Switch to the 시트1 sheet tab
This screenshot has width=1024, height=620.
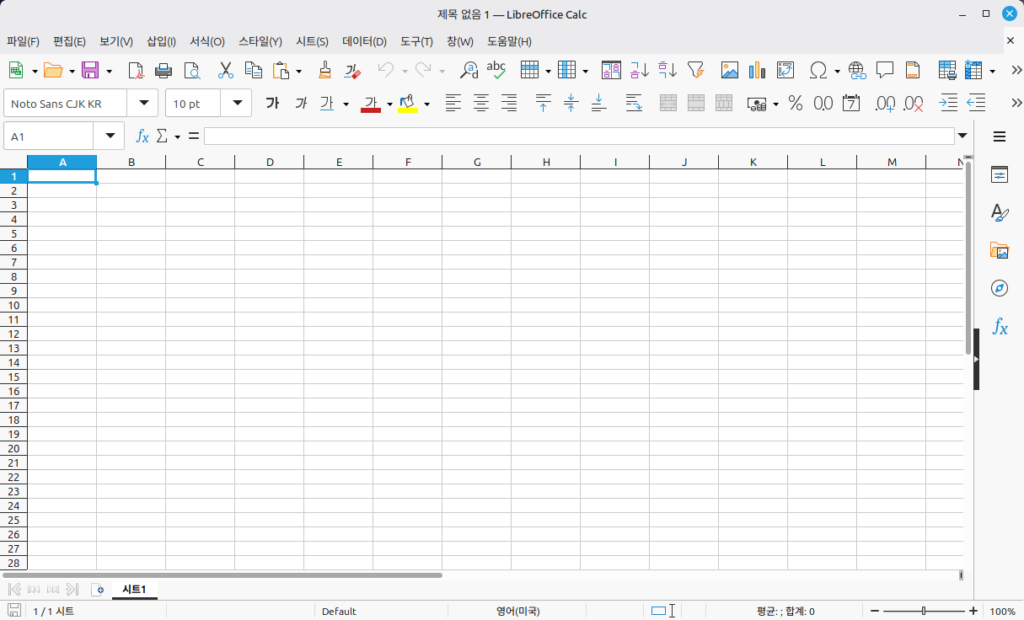point(134,589)
